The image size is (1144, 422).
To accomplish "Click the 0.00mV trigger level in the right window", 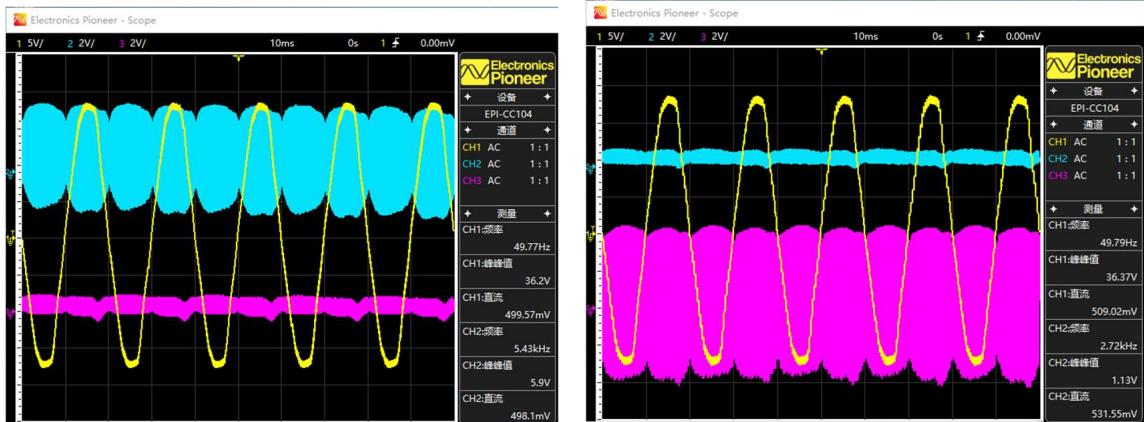I will click(x=1023, y=36).
